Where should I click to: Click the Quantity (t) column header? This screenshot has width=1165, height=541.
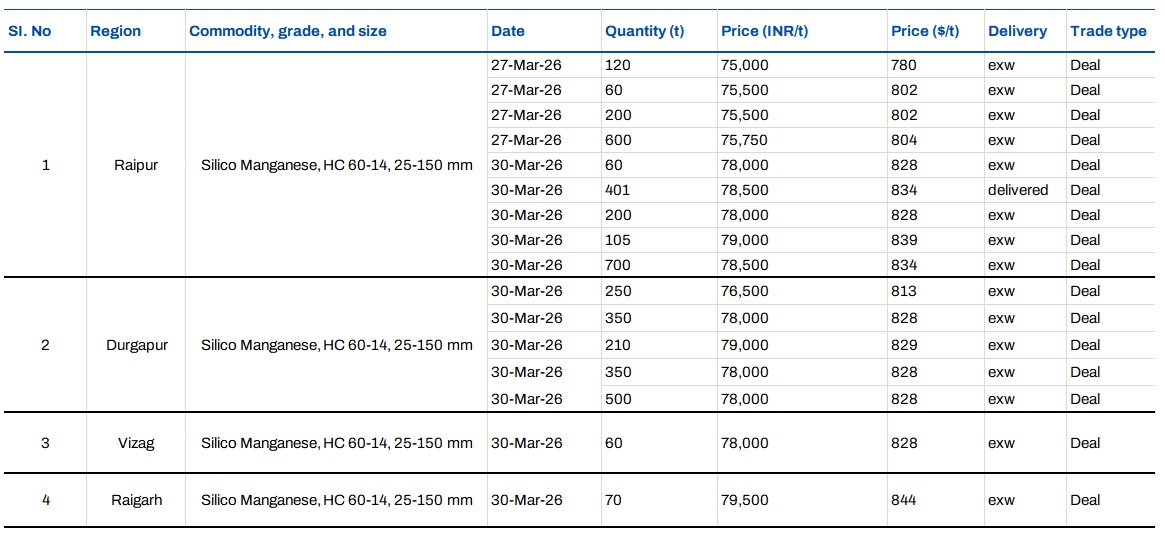point(644,31)
